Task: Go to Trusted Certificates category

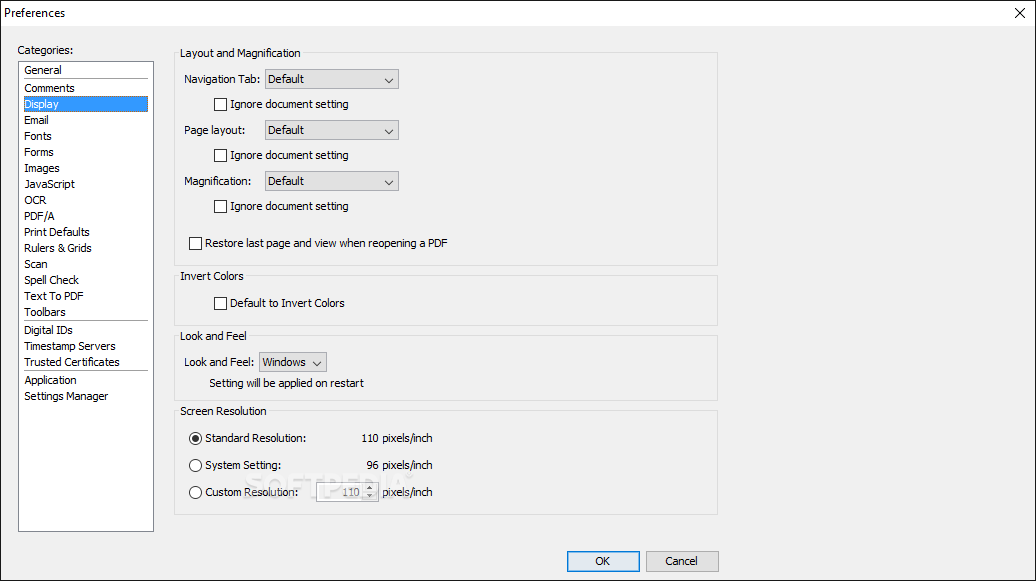Action: tap(71, 362)
